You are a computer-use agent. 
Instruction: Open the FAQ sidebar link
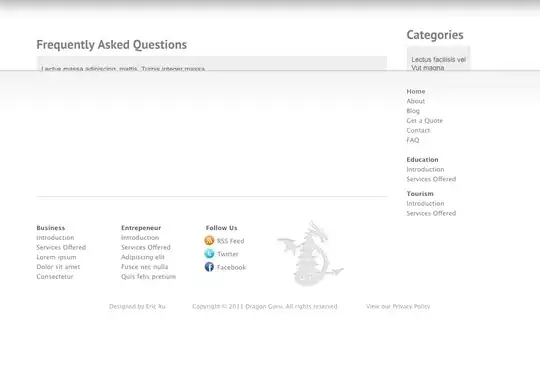413,140
